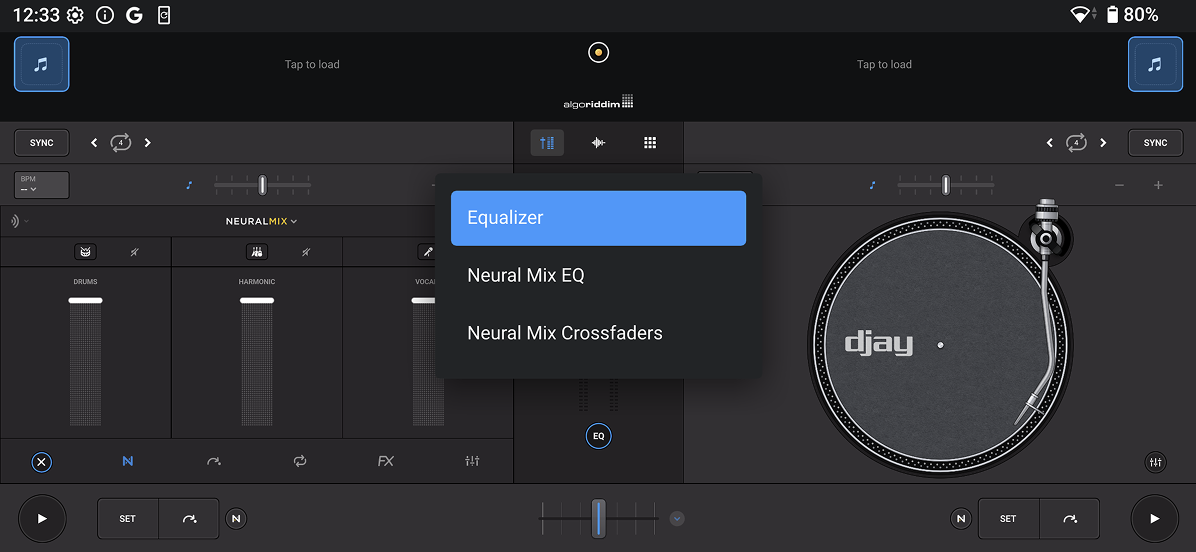Click the left deck tempo slider
This screenshot has height=552, width=1196.
click(x=262, y=185)
